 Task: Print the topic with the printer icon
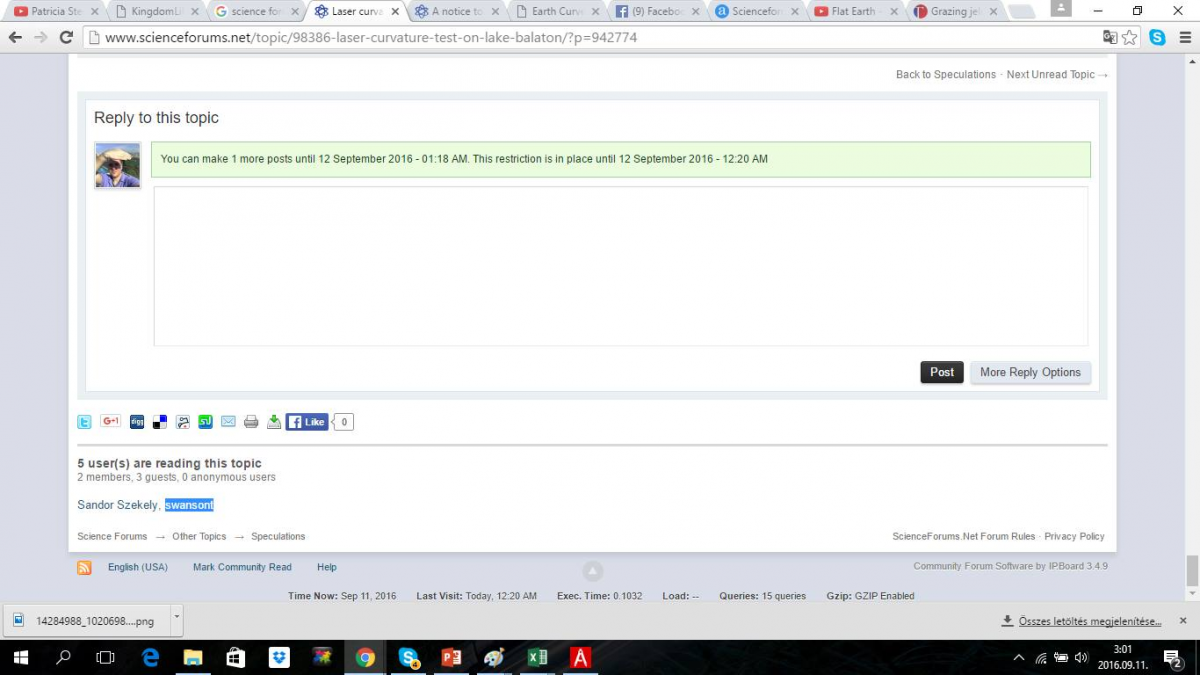pyautogui.click(x=251, y=422)
